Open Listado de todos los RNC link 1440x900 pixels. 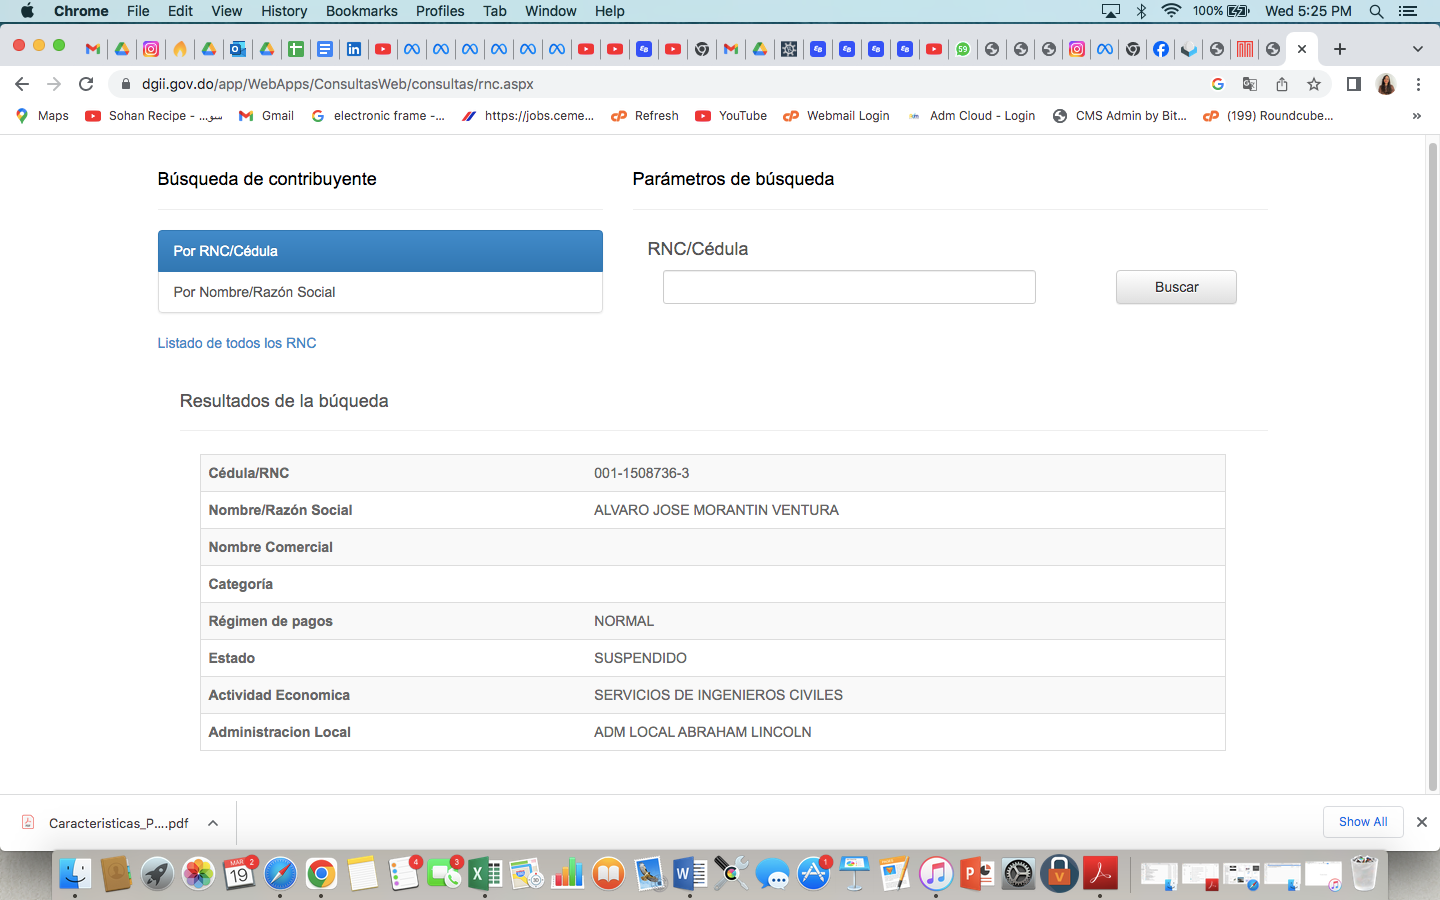click(x=237, y=343)
